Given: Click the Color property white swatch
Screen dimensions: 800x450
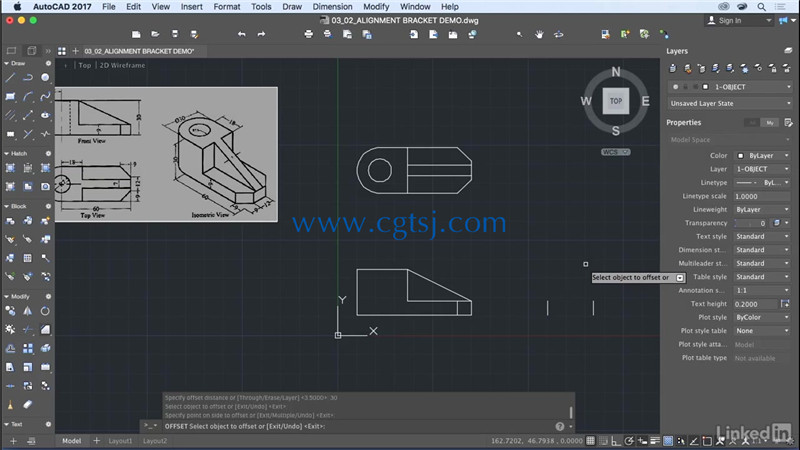Looking at the screenshot, I should click(x=740, y=156).
